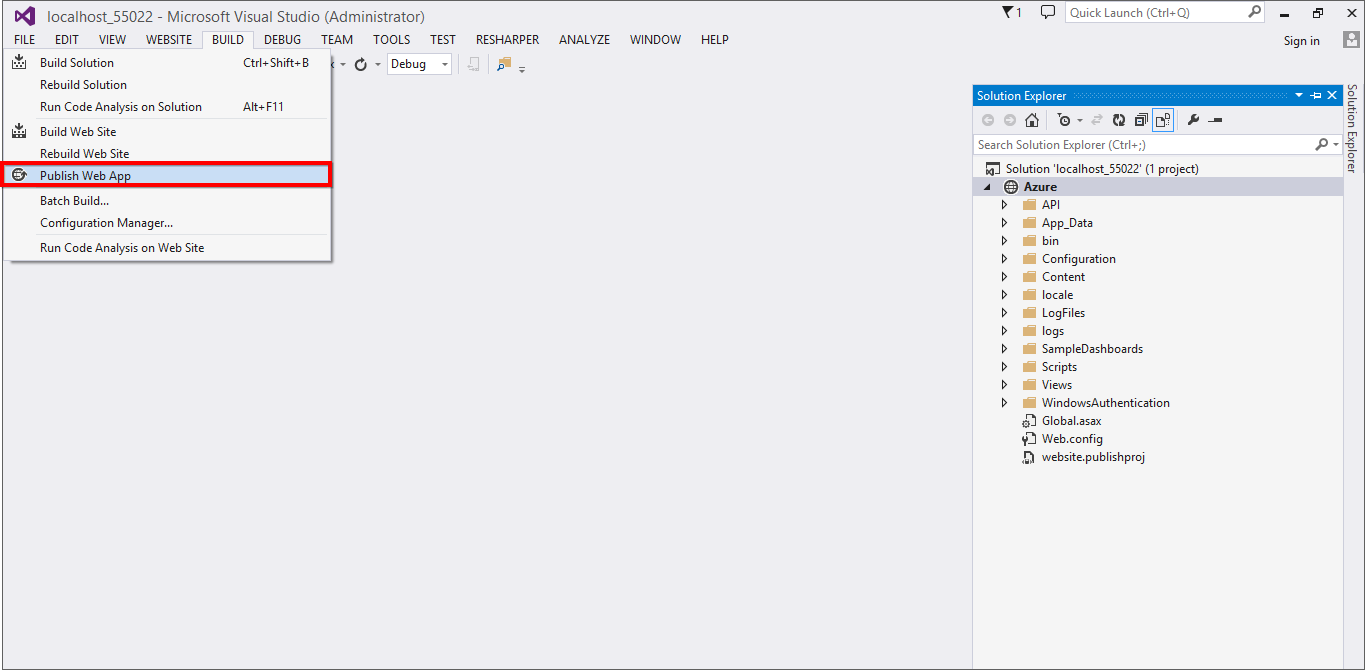Screen dimensions: 1365x670
Task: Click the search icon in Solution Explorer search box
Action: pos(1321,145)
